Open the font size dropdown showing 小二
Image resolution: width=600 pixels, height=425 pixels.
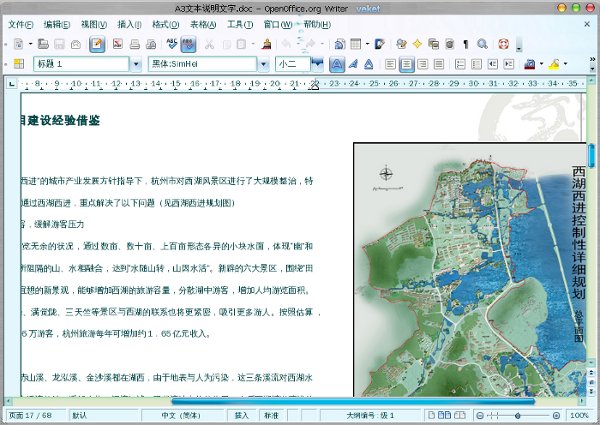(317, 64)
